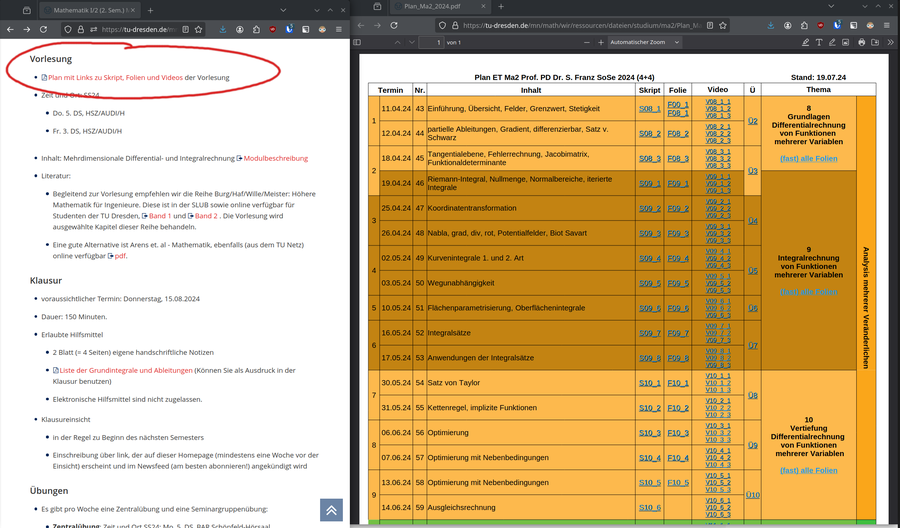This screenshot has height=528, width=900.
Task: Click 'Ausgleichsrechnung' cell in PDF table
Action: click(x=531, y=507)
